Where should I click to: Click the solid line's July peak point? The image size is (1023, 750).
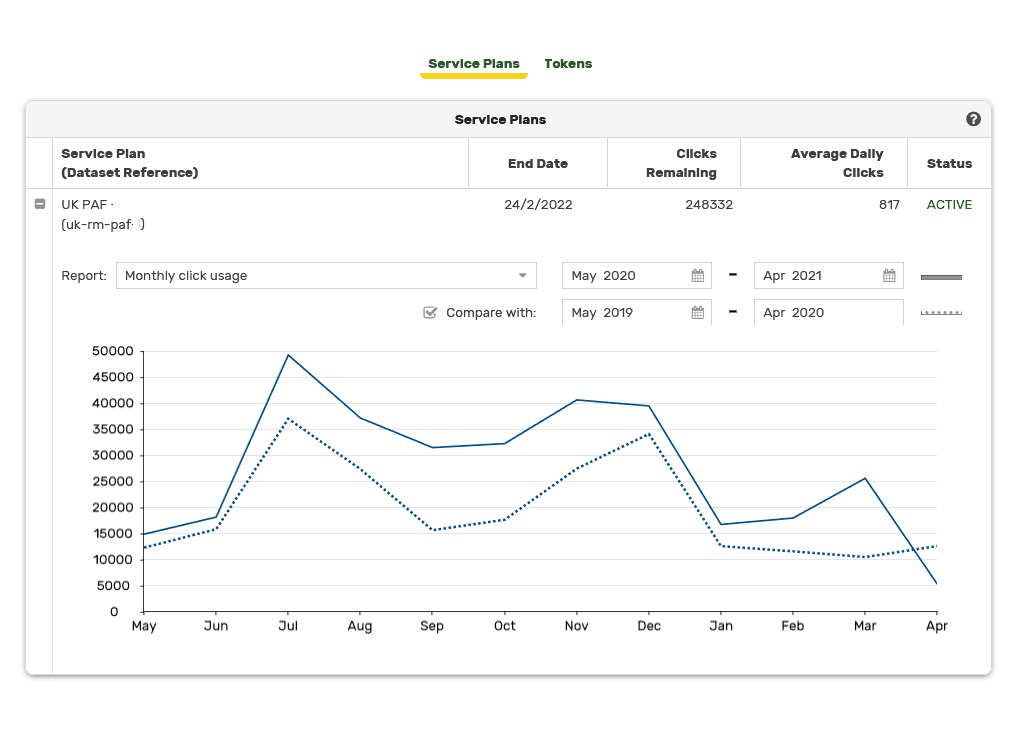tap(288, 355)
